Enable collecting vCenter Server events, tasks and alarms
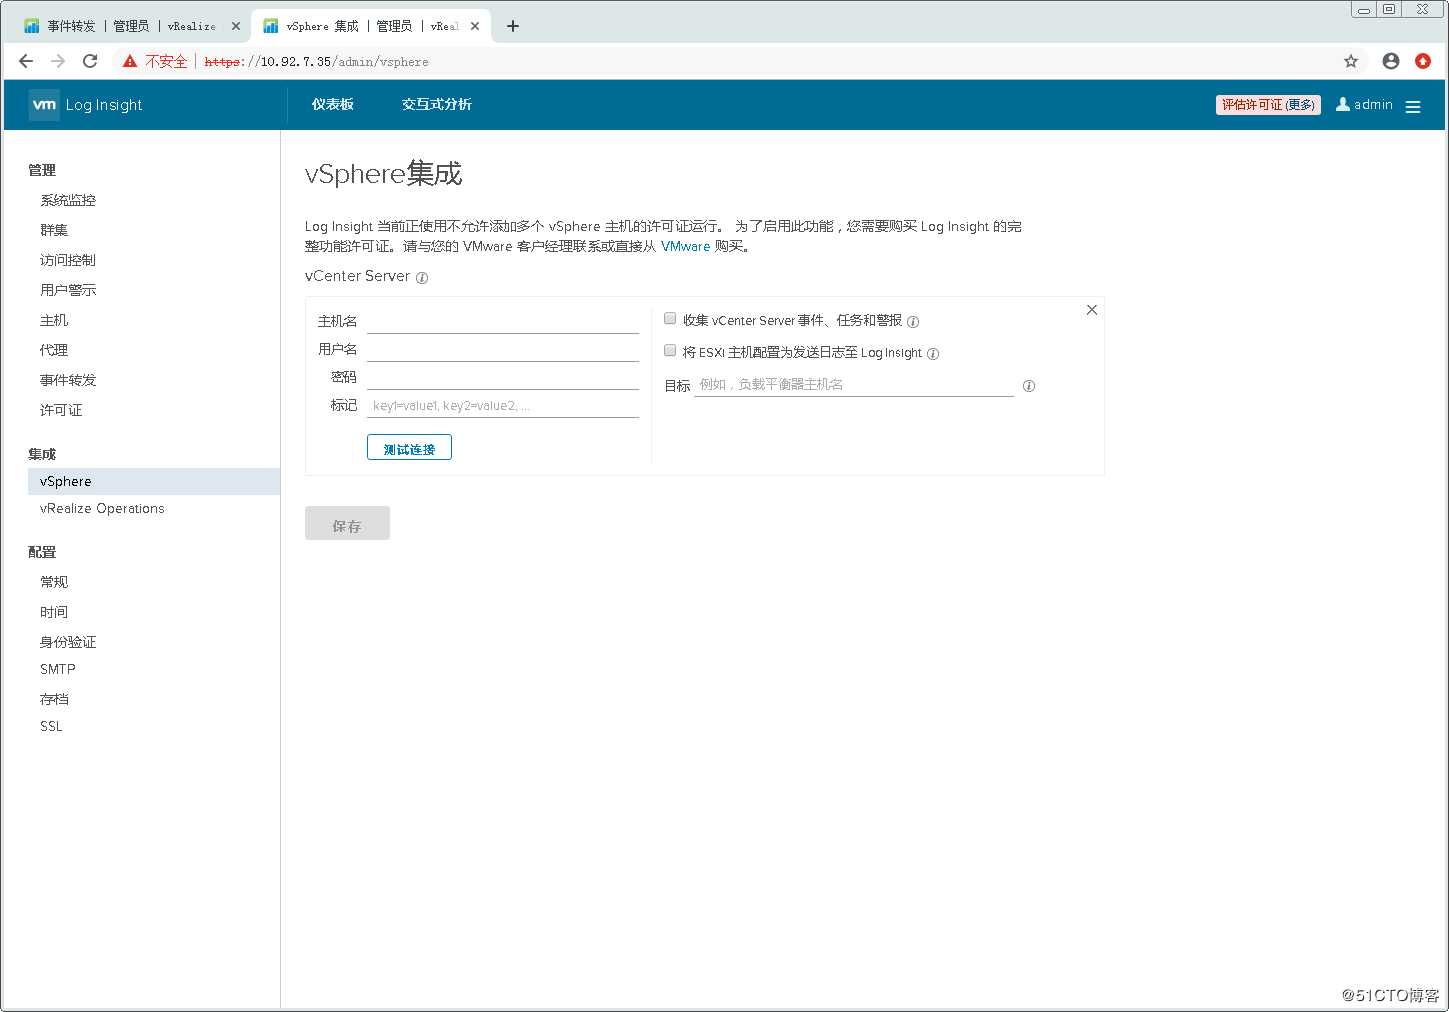This screenshot has width=1449, height=1012. (x=670, y=318)
